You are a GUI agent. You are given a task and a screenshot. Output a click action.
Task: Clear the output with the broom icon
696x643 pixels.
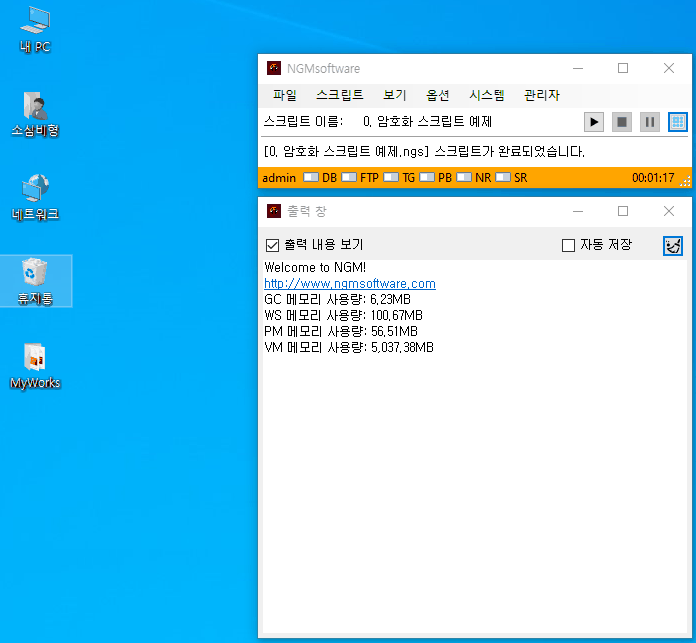672,245
